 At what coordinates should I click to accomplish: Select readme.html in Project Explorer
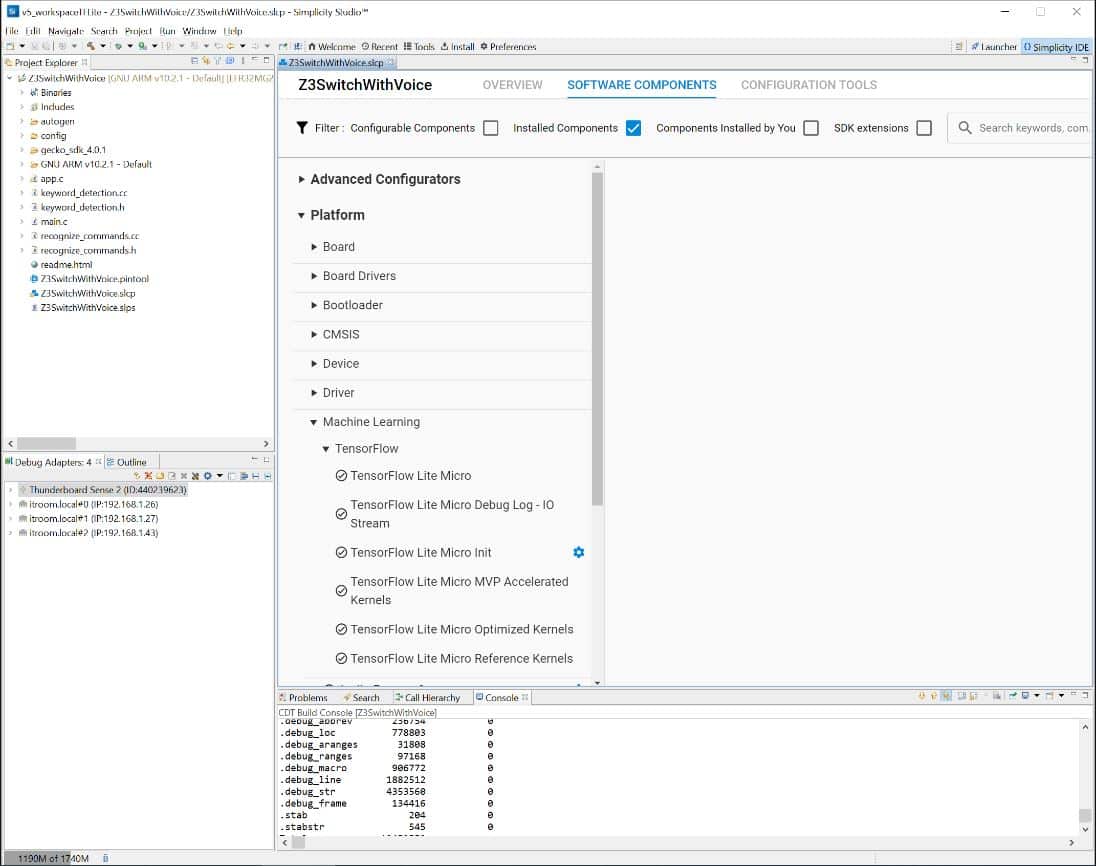tap(66, 265)
